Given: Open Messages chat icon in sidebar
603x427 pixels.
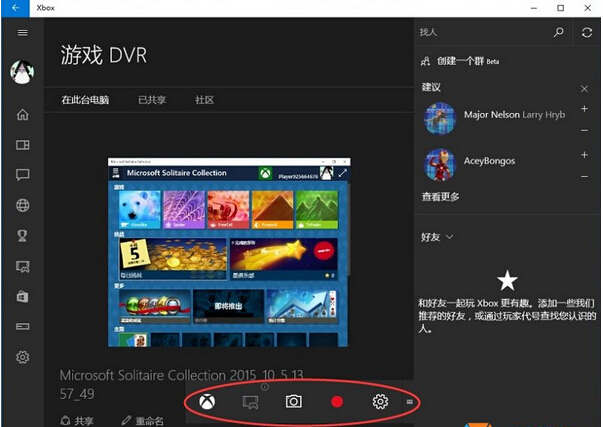Looking at the screenshot, I should [x=22, y=174].
